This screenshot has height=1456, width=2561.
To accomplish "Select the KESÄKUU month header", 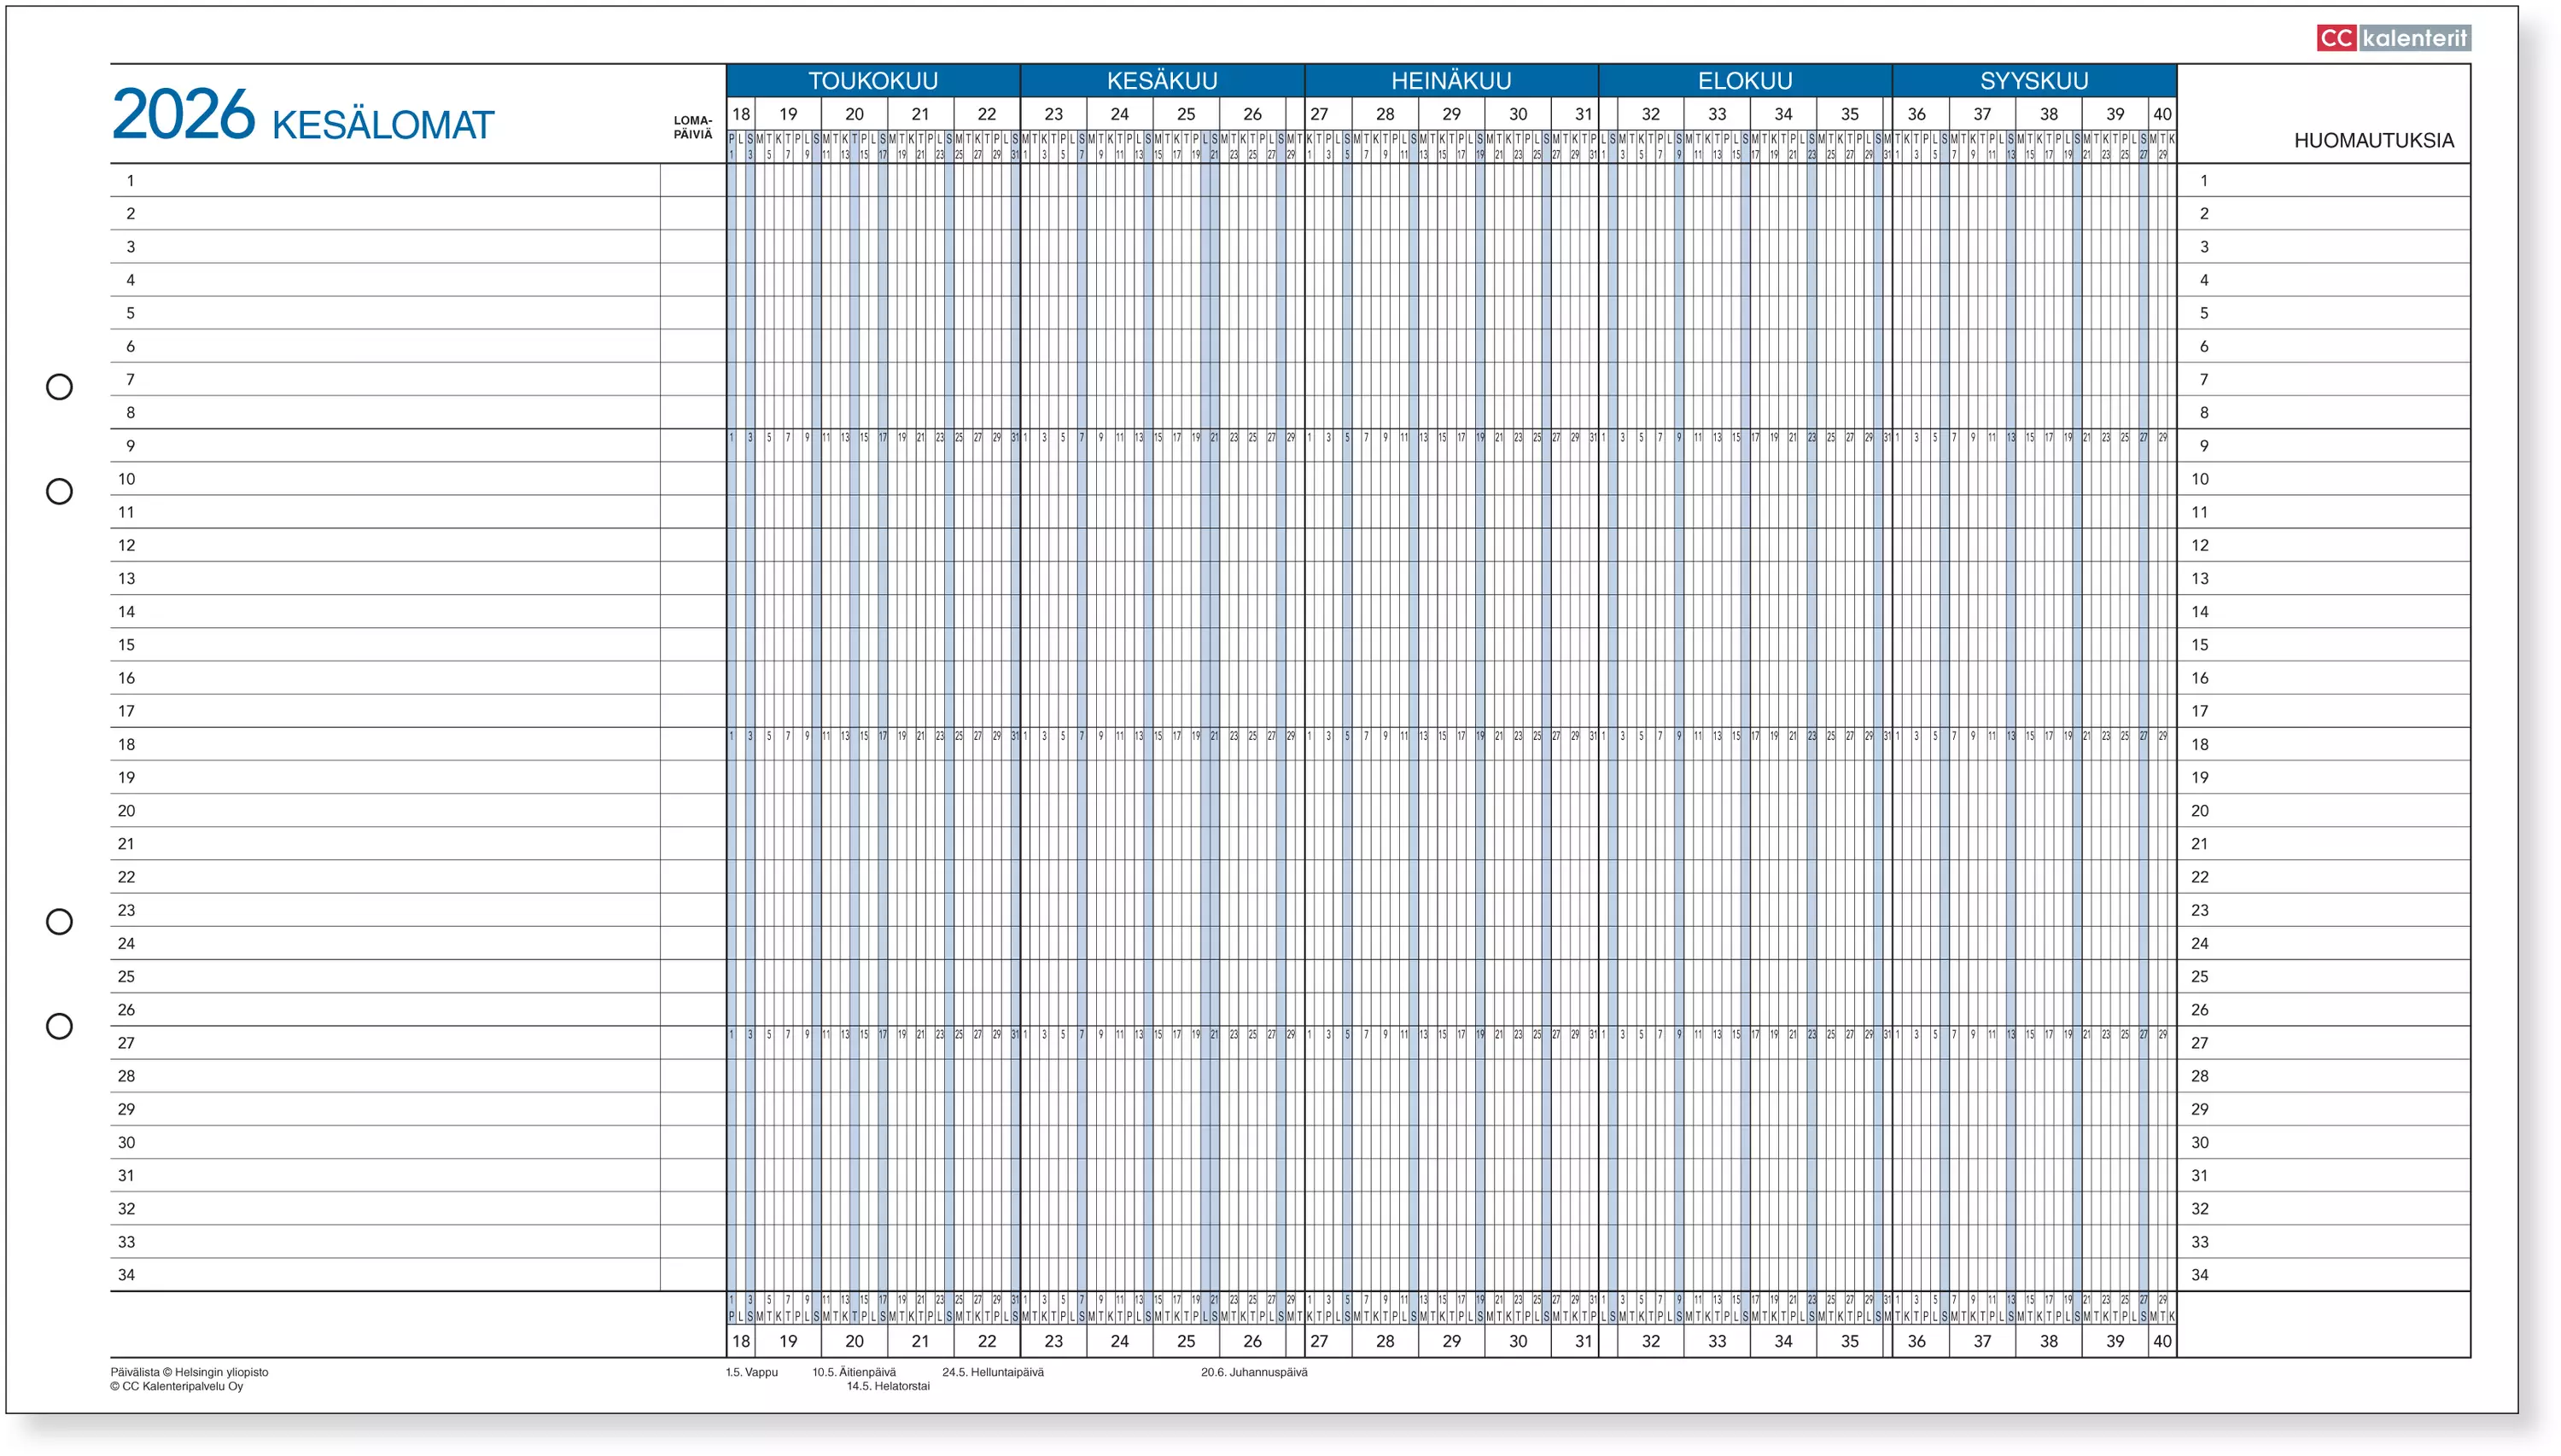I will tap(1161, 80).
